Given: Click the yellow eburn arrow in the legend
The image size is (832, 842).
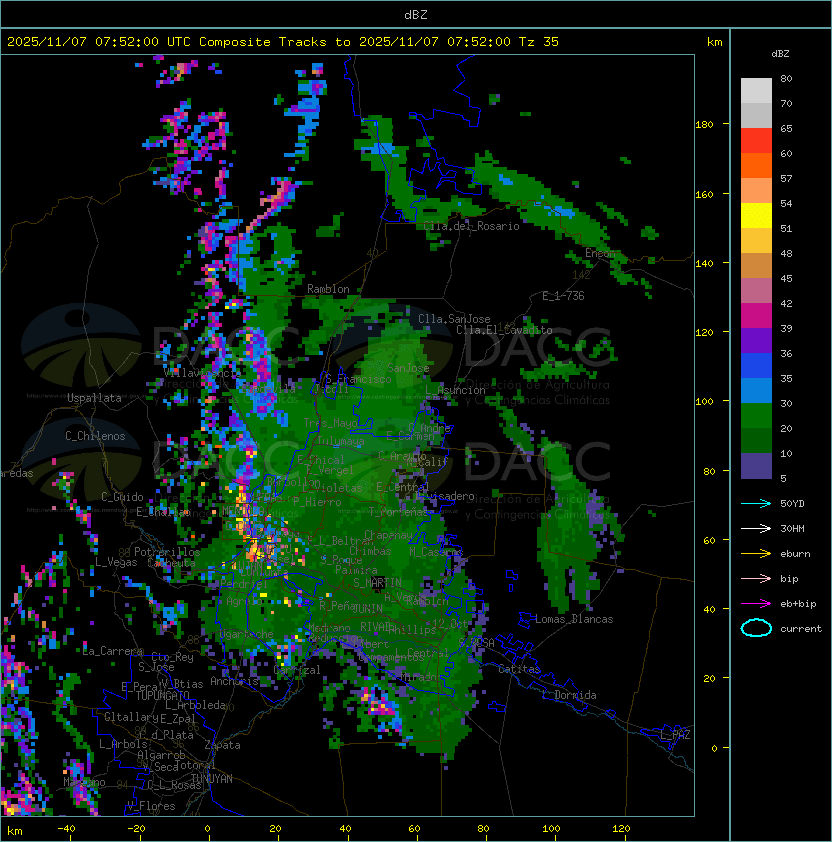Looking at the screenshot, I should point(756,553).
